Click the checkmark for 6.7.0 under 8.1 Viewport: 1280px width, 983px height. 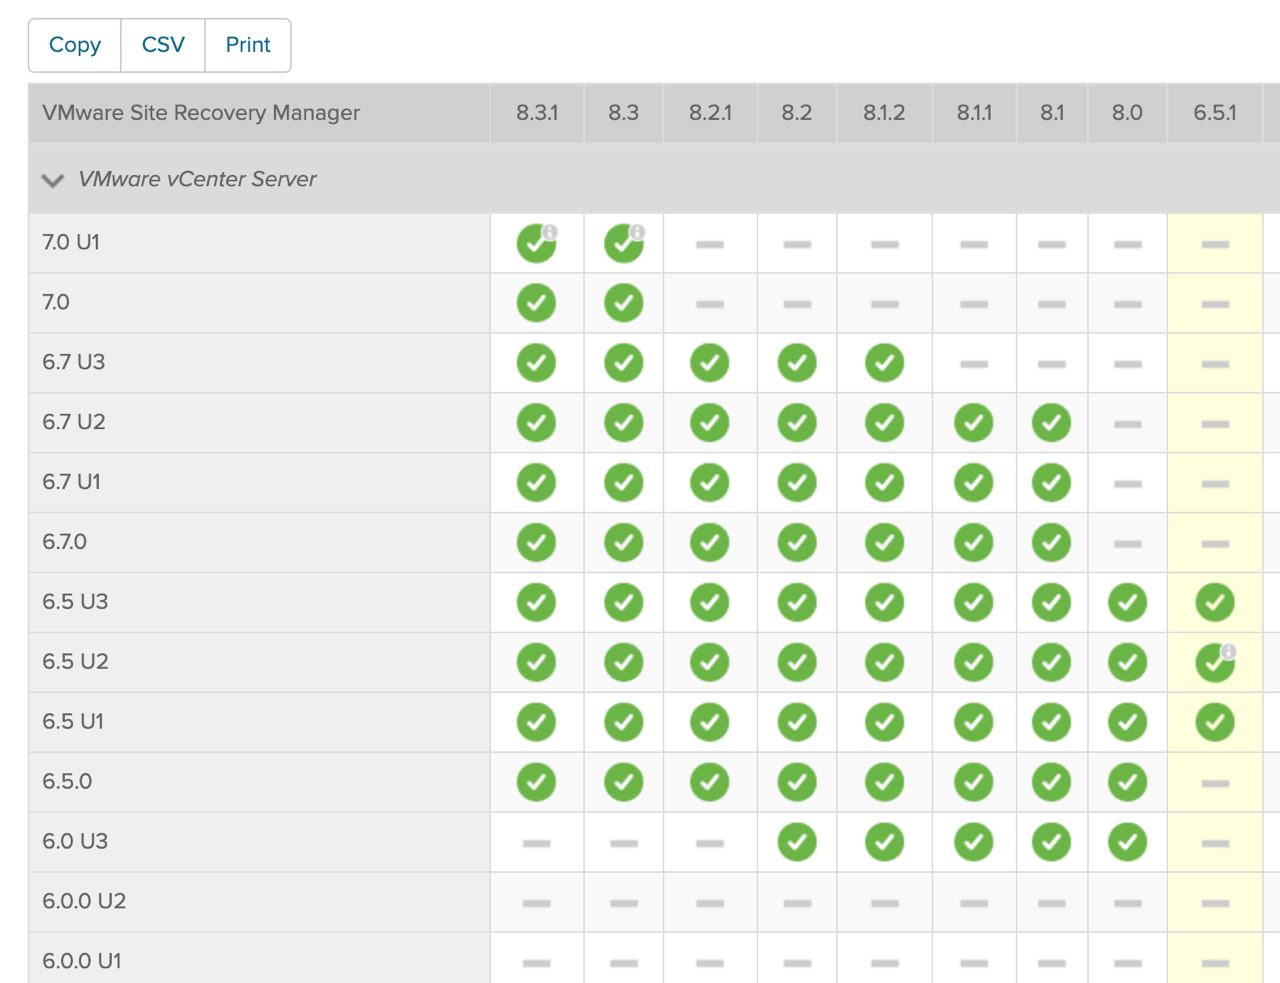coord(1051,542)
